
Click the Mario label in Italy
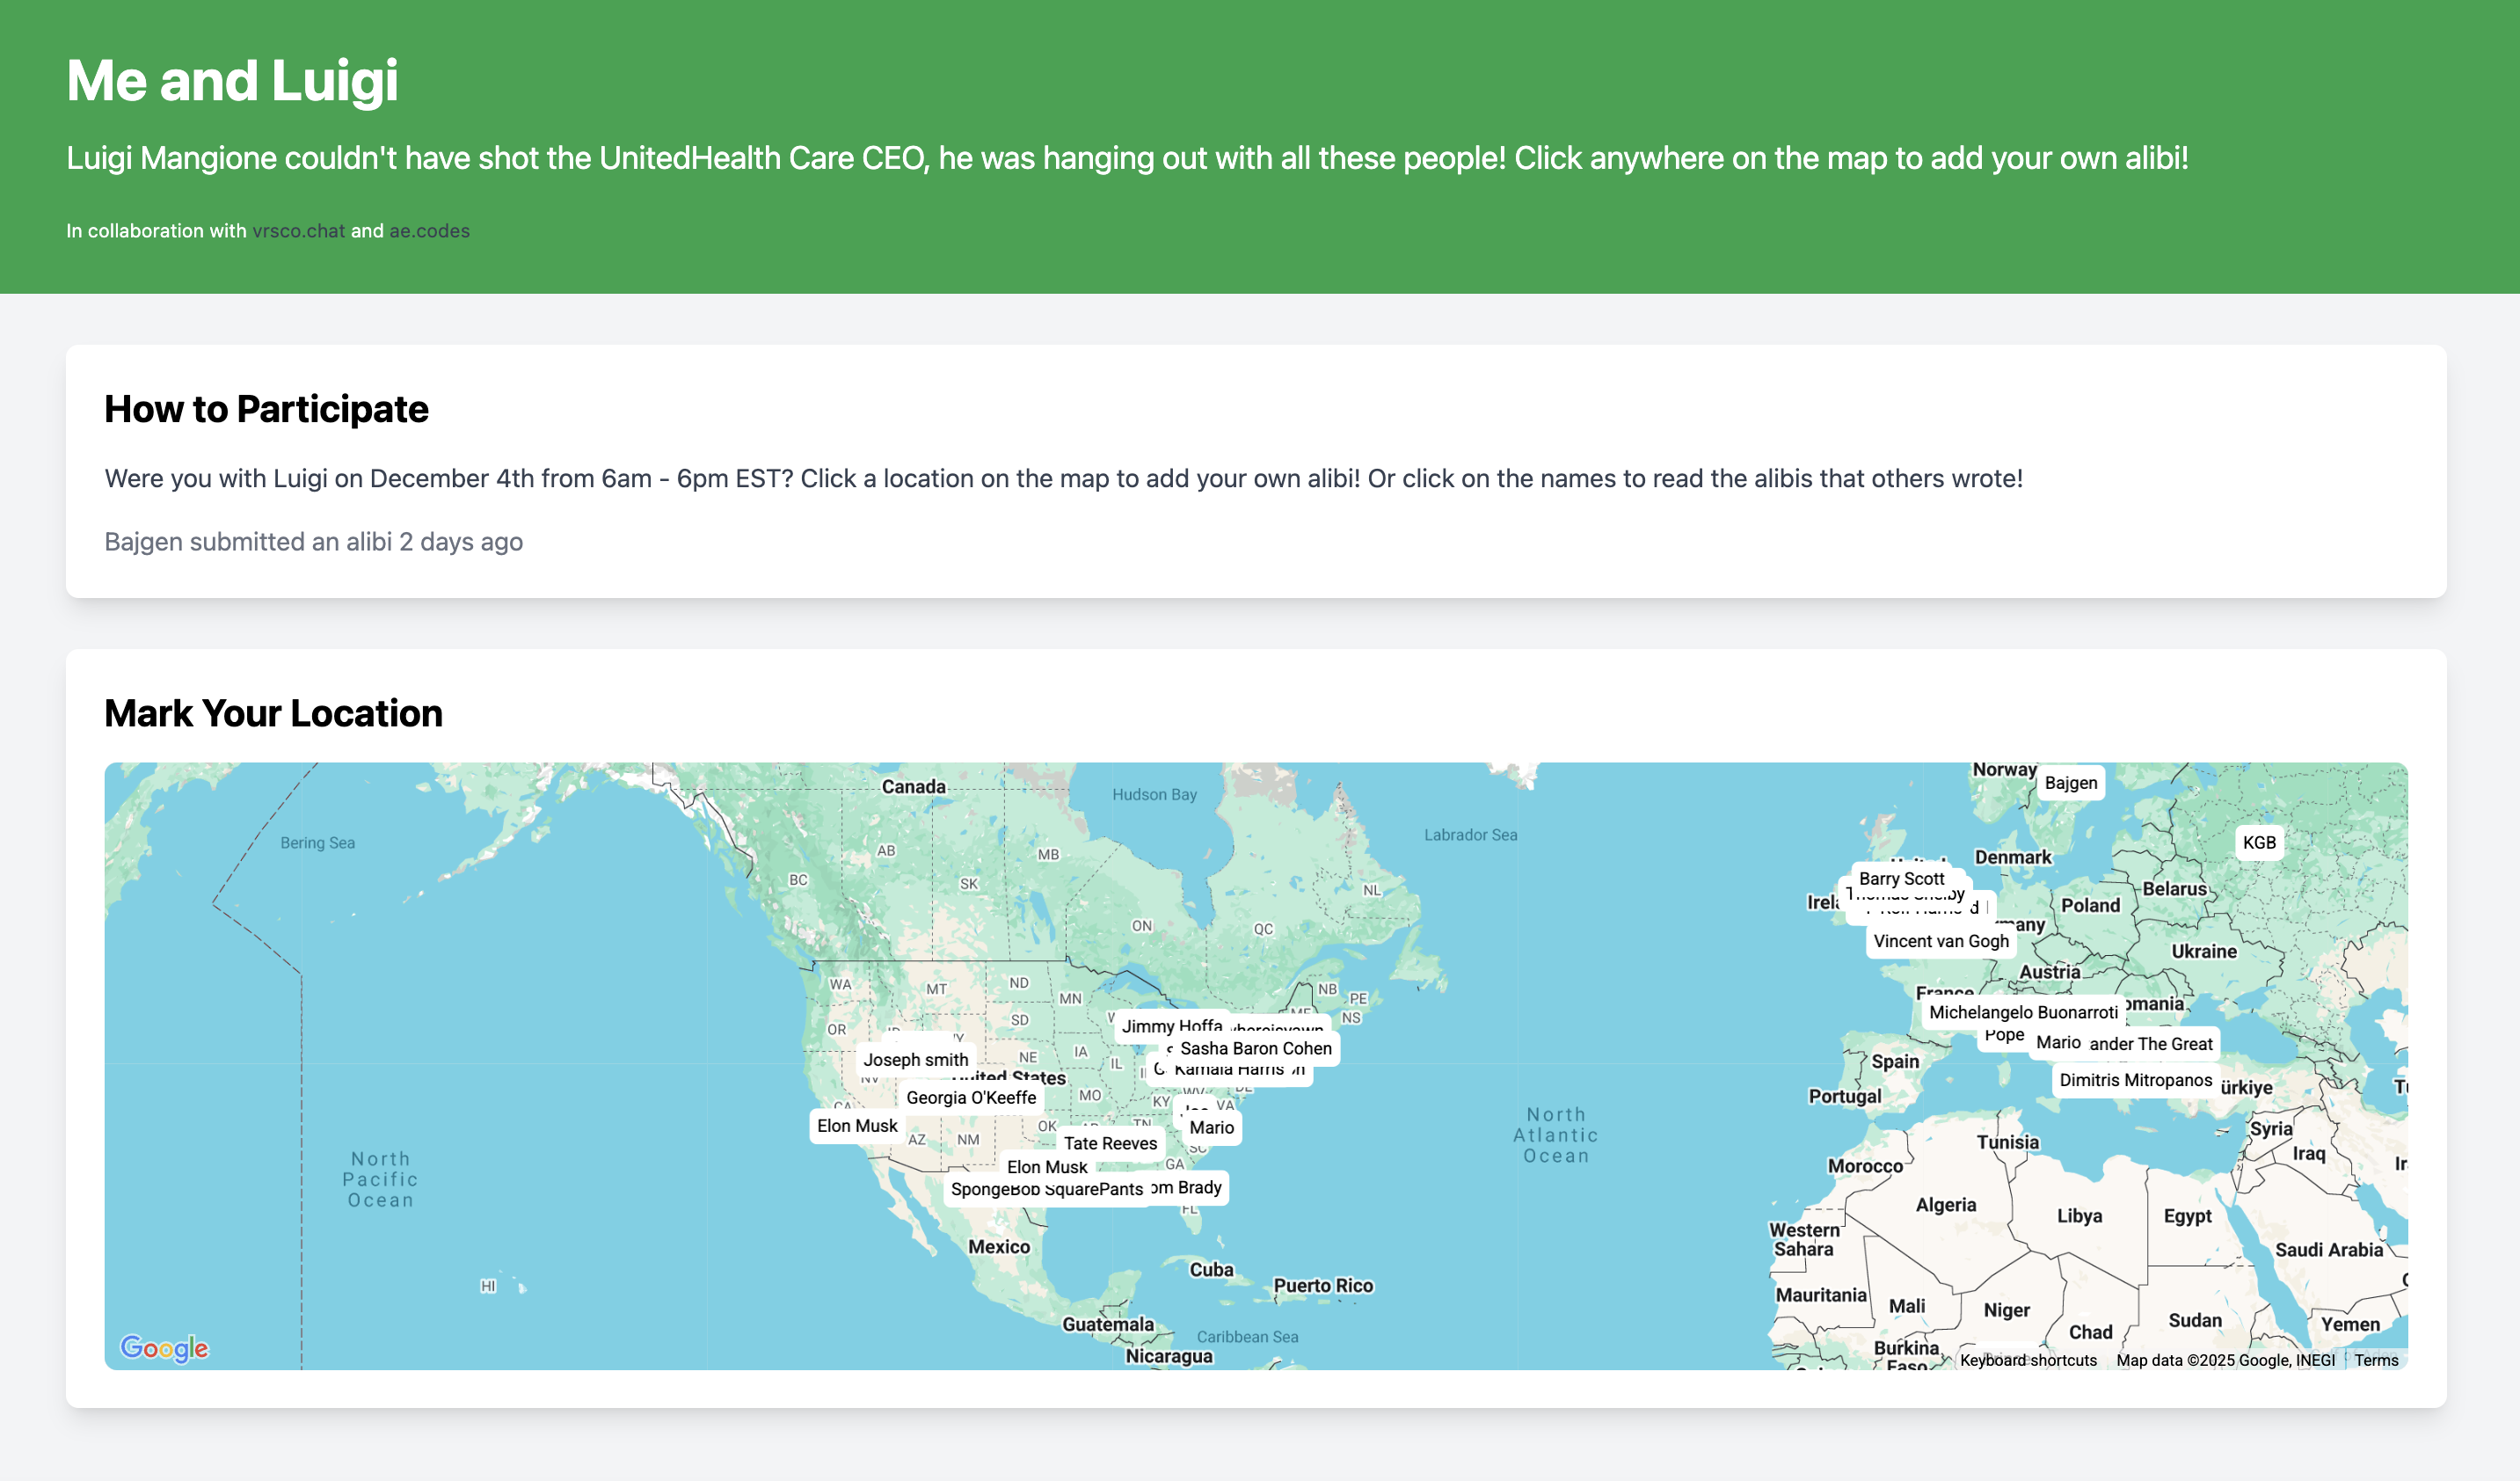(x=2057, y=1043)
